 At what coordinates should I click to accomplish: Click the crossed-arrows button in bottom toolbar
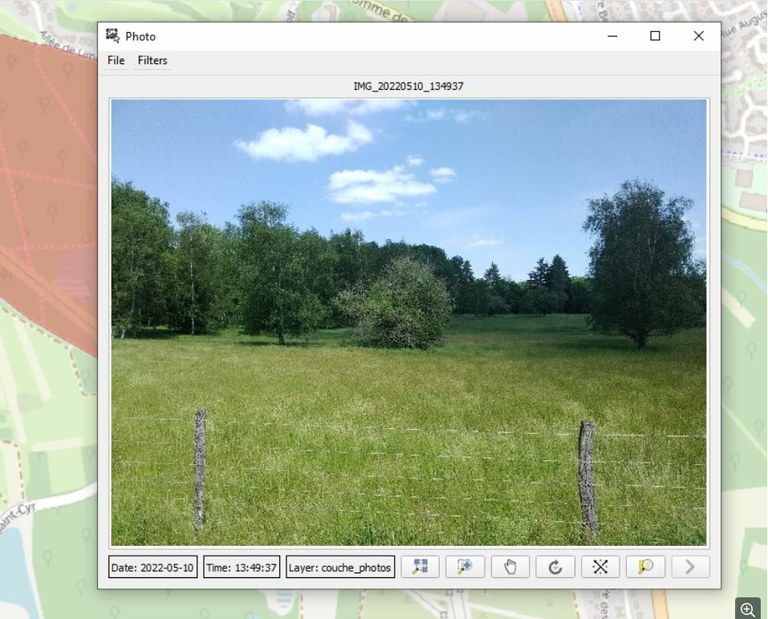coord(600,567)
